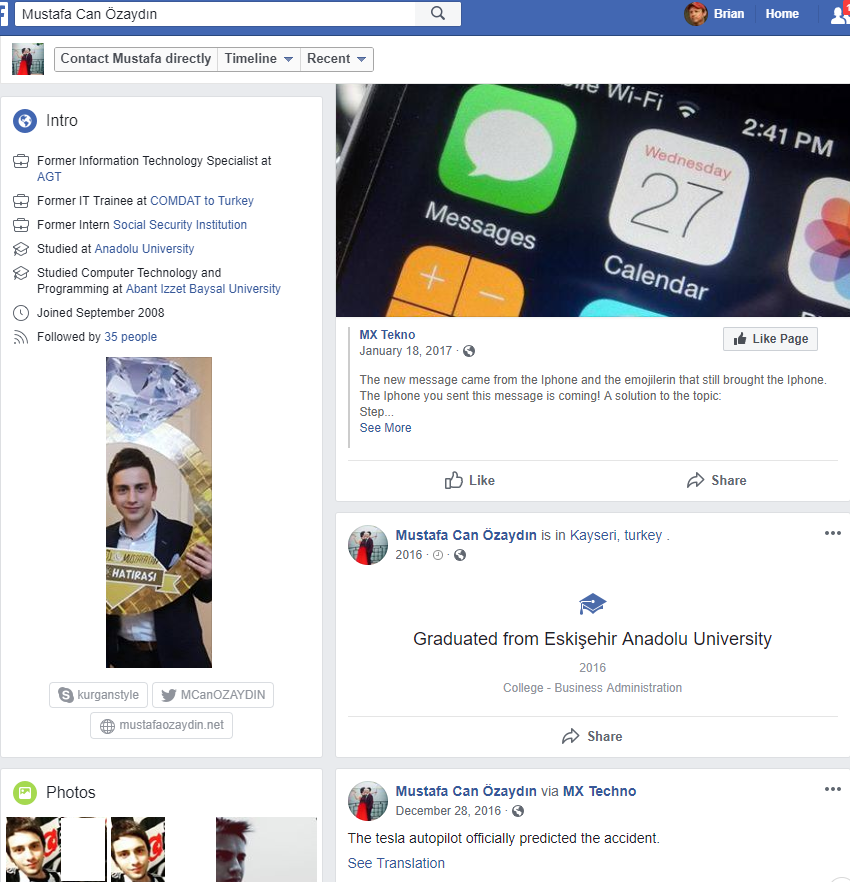Open the Recent dropdown
Image resolution: width=850 pixels, height=882 pixels.
(336, 59)
